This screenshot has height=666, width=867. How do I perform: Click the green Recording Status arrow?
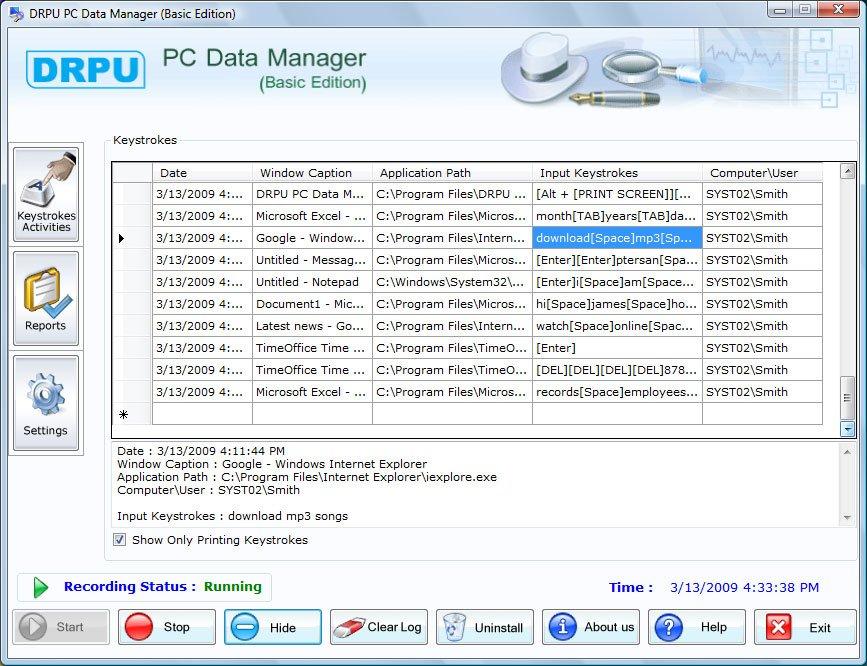coord(38,587)
